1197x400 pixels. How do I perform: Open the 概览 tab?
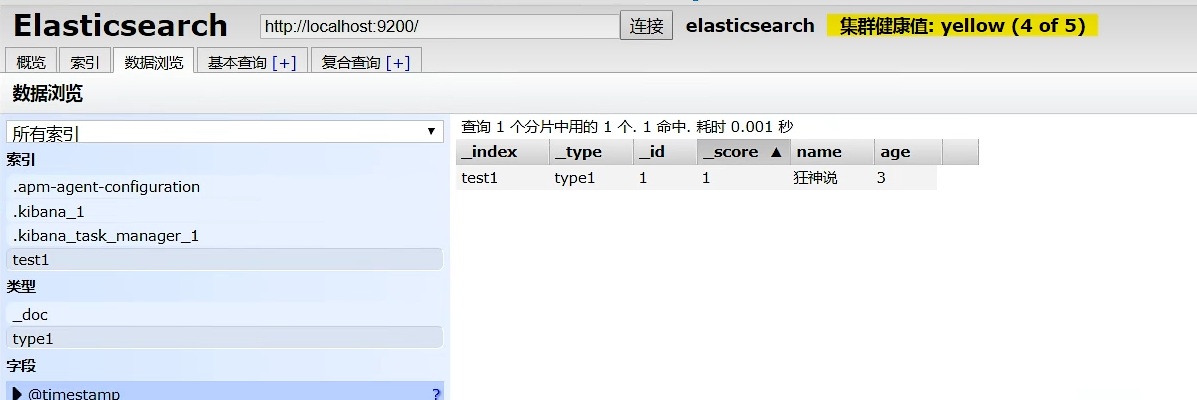click(x=31, y=62)
